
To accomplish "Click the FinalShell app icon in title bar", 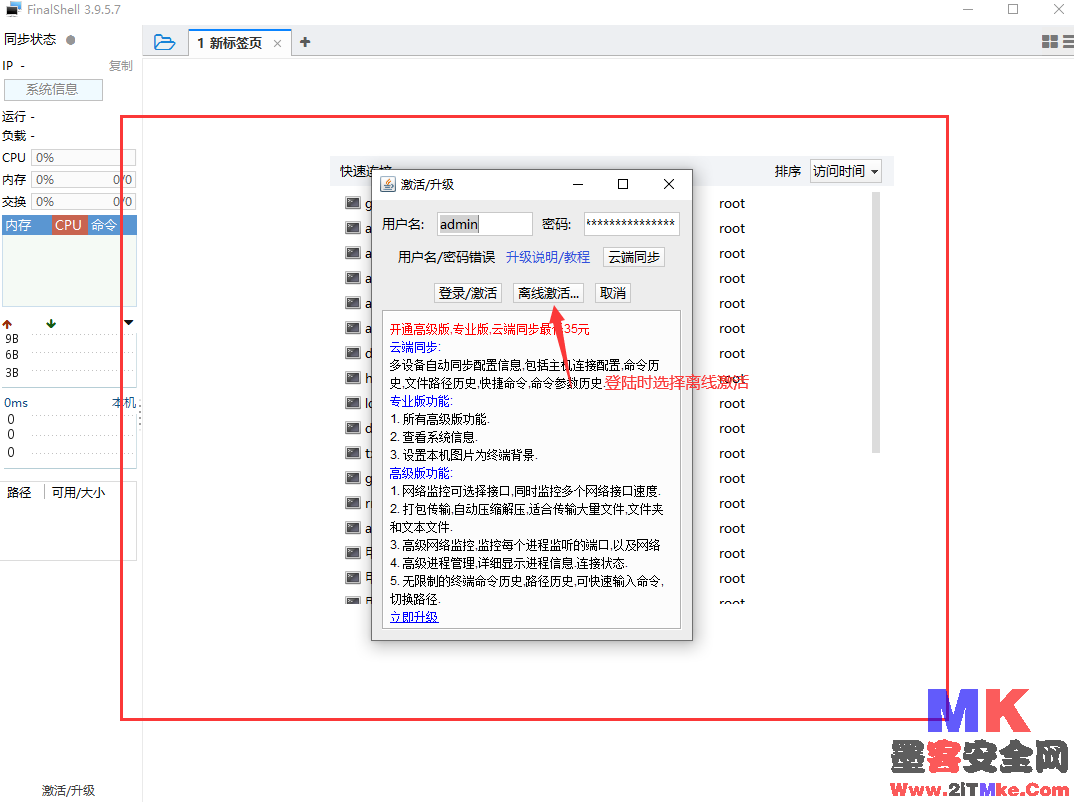I will click(13, 9).
